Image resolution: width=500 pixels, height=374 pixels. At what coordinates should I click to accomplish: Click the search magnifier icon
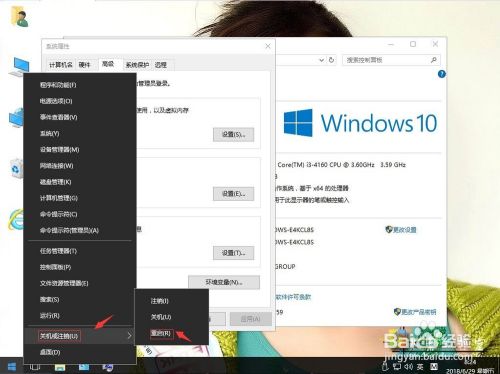pyautogui.click(x=434, y=60)
